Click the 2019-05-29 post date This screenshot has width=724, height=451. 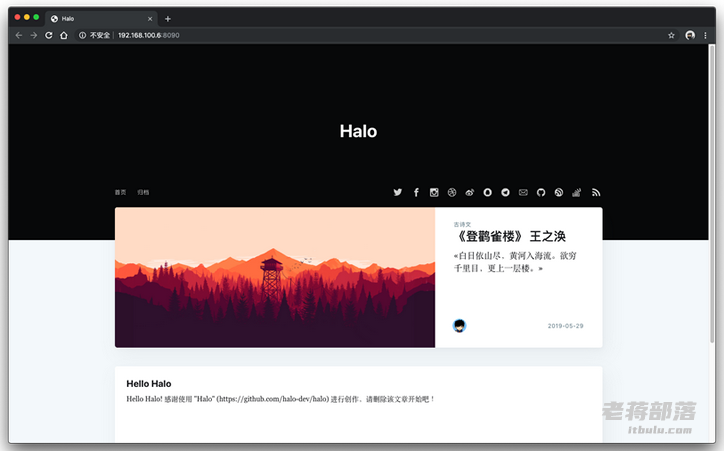566,326
